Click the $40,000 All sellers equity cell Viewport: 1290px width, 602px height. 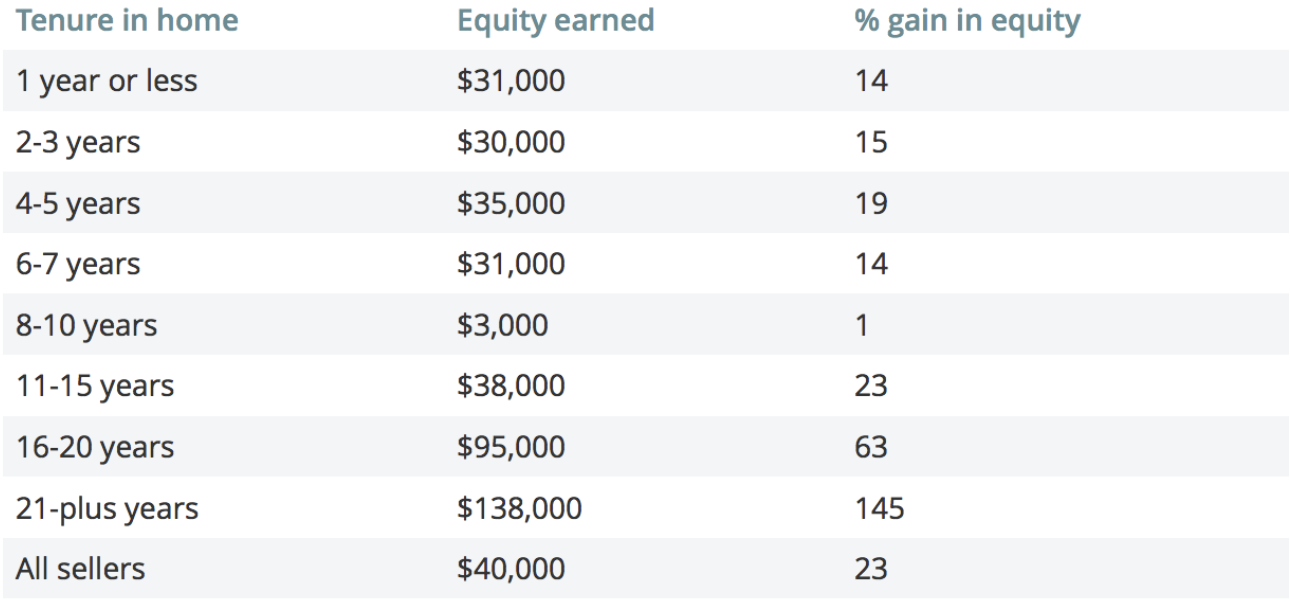(511, 569)
